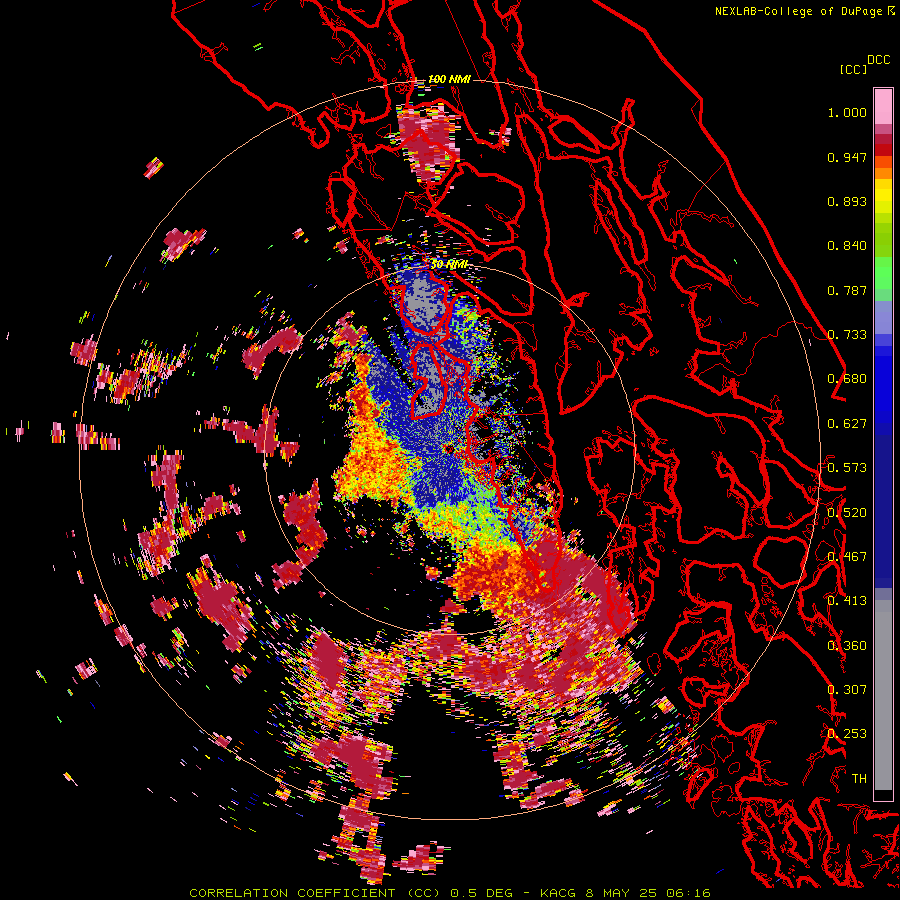900x900 pixels.
Task: Select the 0.680 scale value
Action: (847, 379)
